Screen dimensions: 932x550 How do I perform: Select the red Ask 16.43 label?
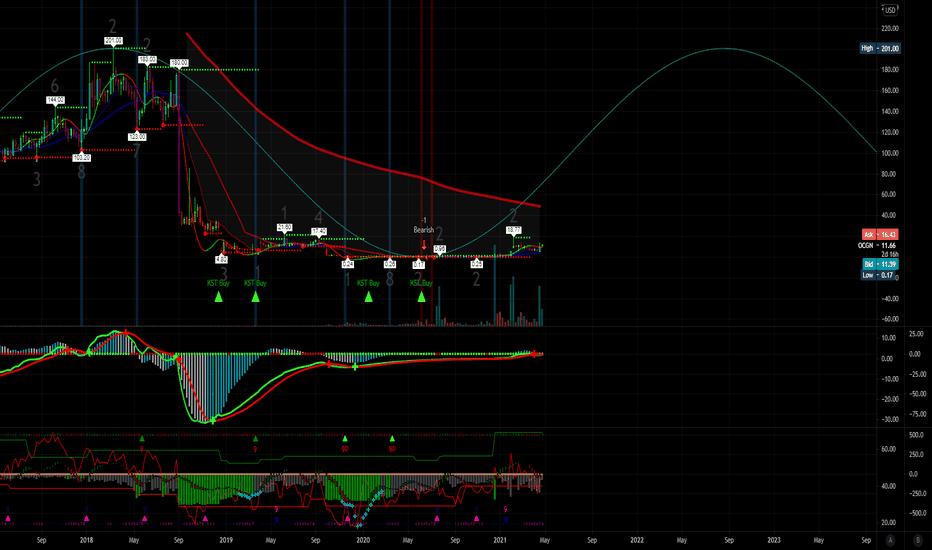[x=880, y=235]
